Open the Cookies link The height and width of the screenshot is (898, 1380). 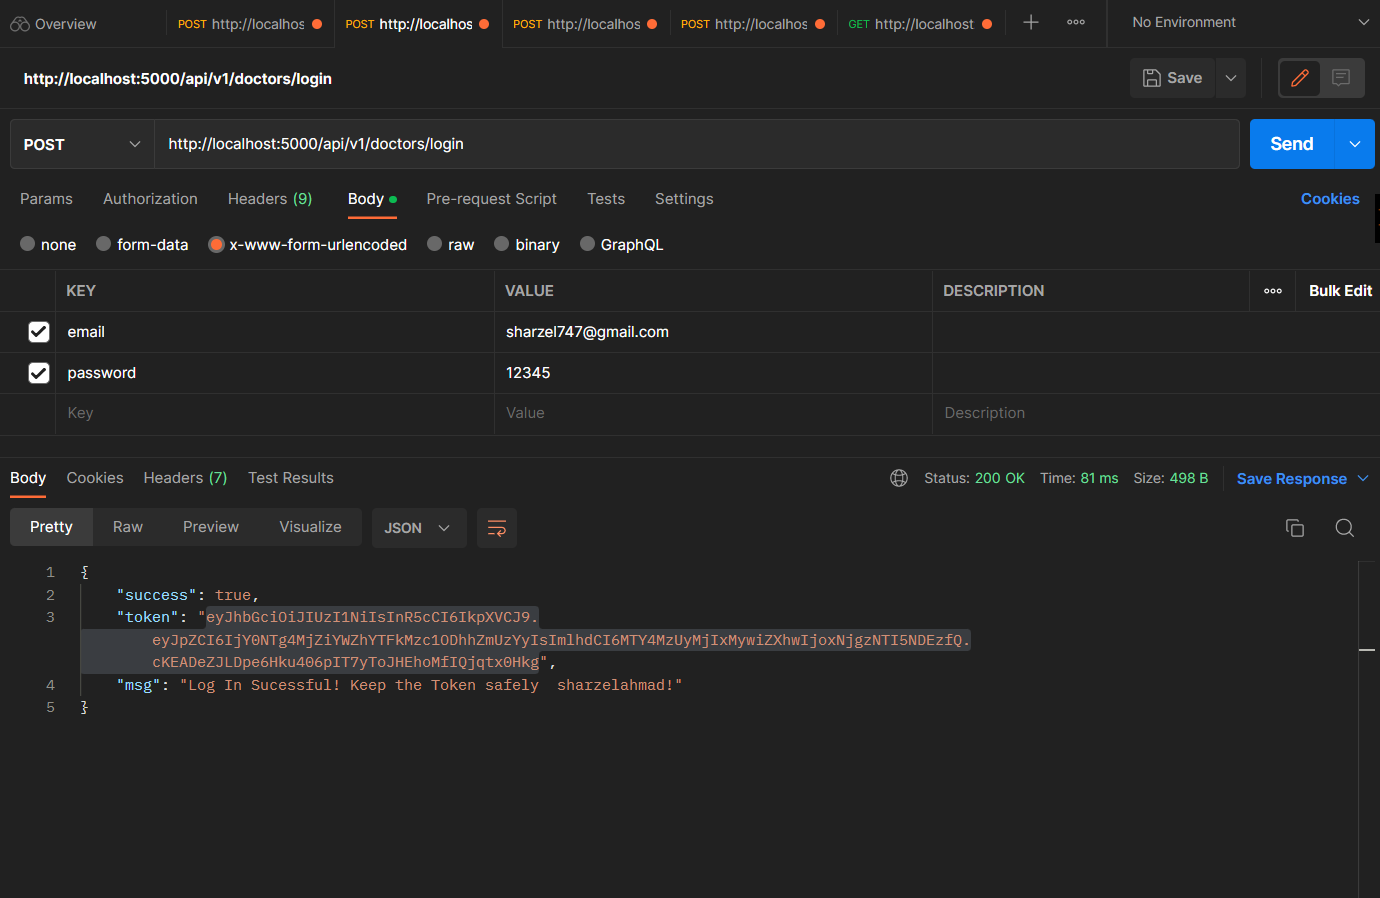1330,199
